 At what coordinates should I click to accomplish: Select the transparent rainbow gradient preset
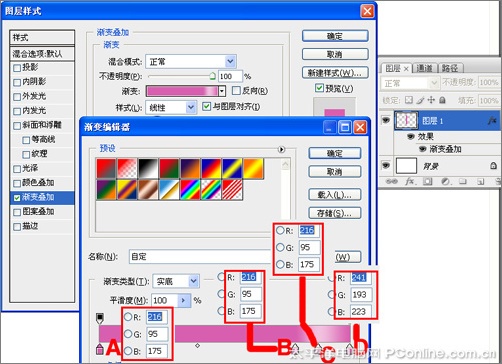[211, 189]
